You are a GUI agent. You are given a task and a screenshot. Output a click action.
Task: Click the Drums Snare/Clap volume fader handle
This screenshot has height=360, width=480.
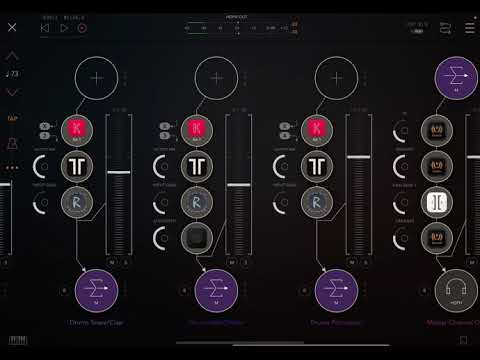tap(119, 172)
